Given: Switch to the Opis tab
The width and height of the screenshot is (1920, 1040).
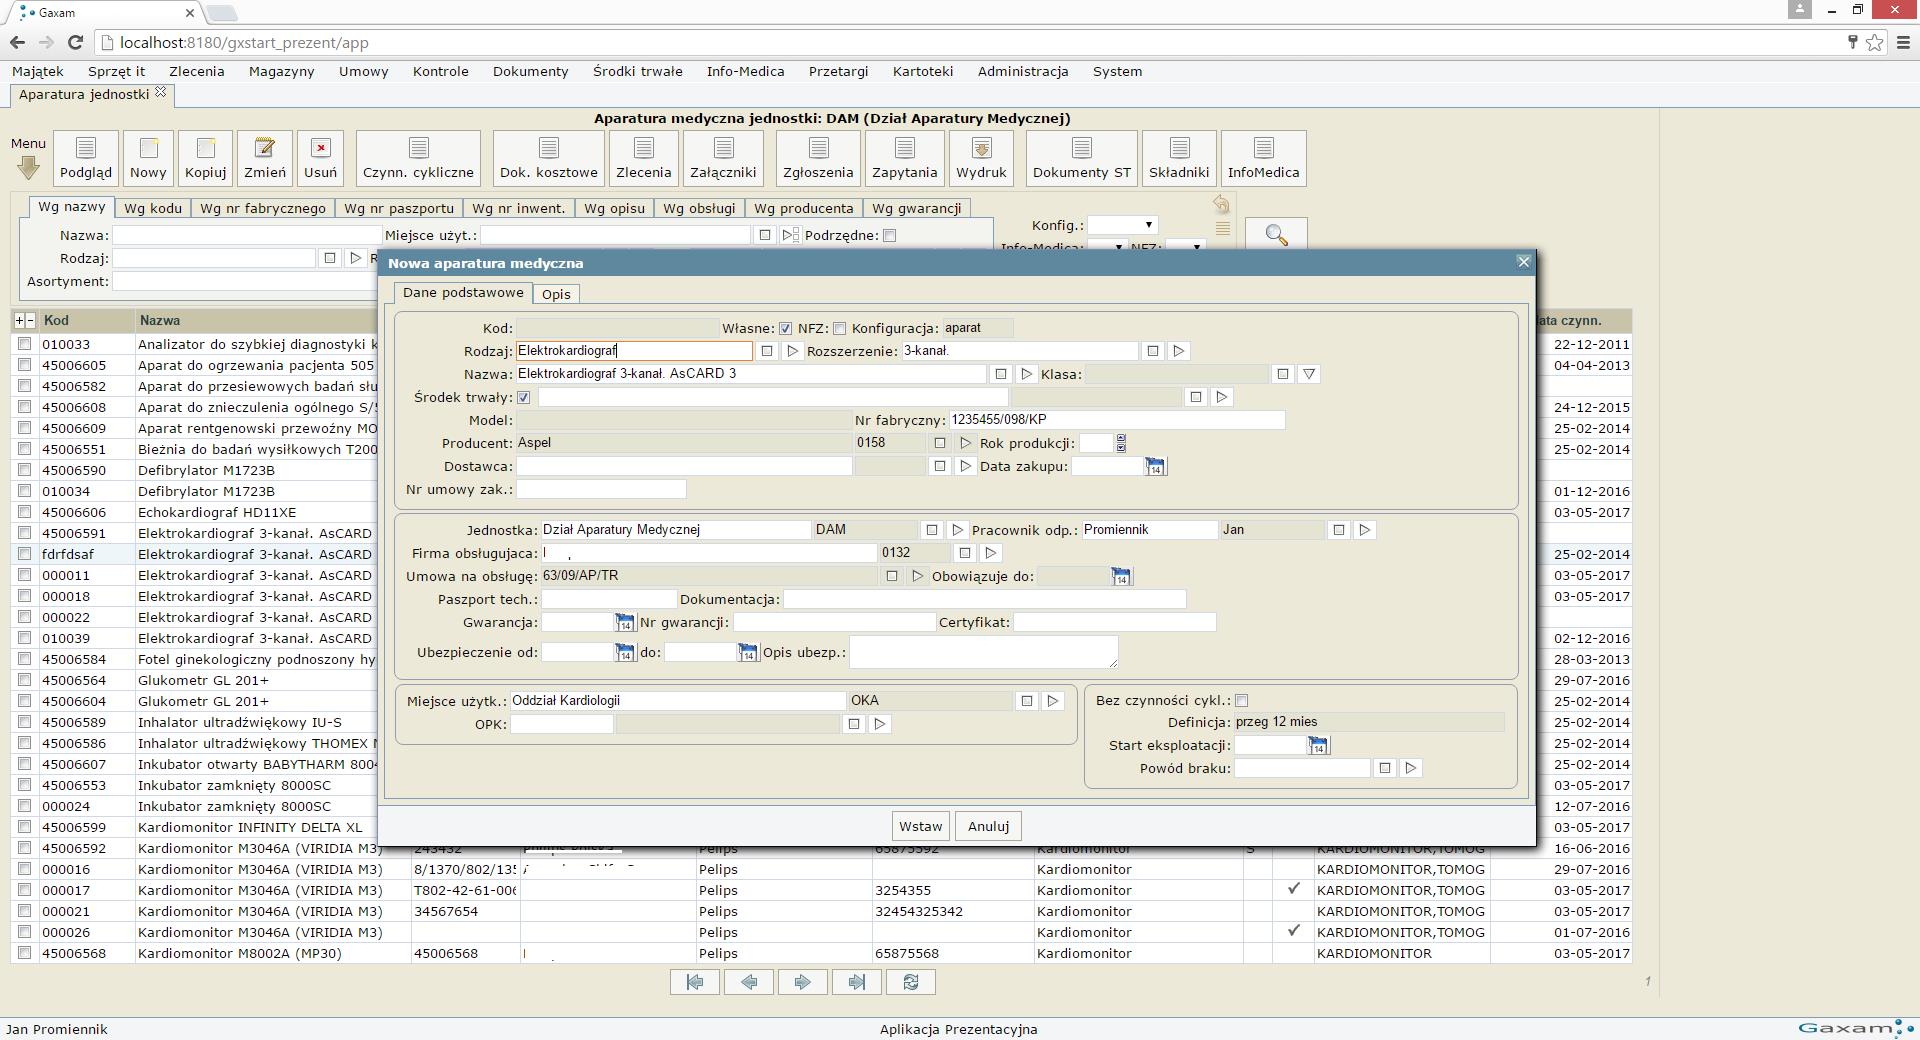Looking at the screenshot, I should click(x=556, y=294).
